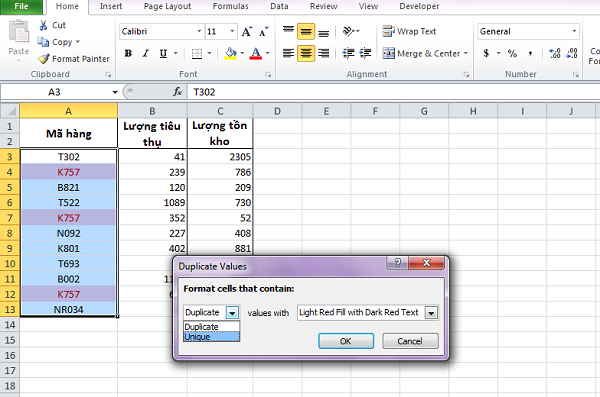Open the Duplicate/Unique rule dropdown arrow
This screenshot has height=397, width=600.
232,313
